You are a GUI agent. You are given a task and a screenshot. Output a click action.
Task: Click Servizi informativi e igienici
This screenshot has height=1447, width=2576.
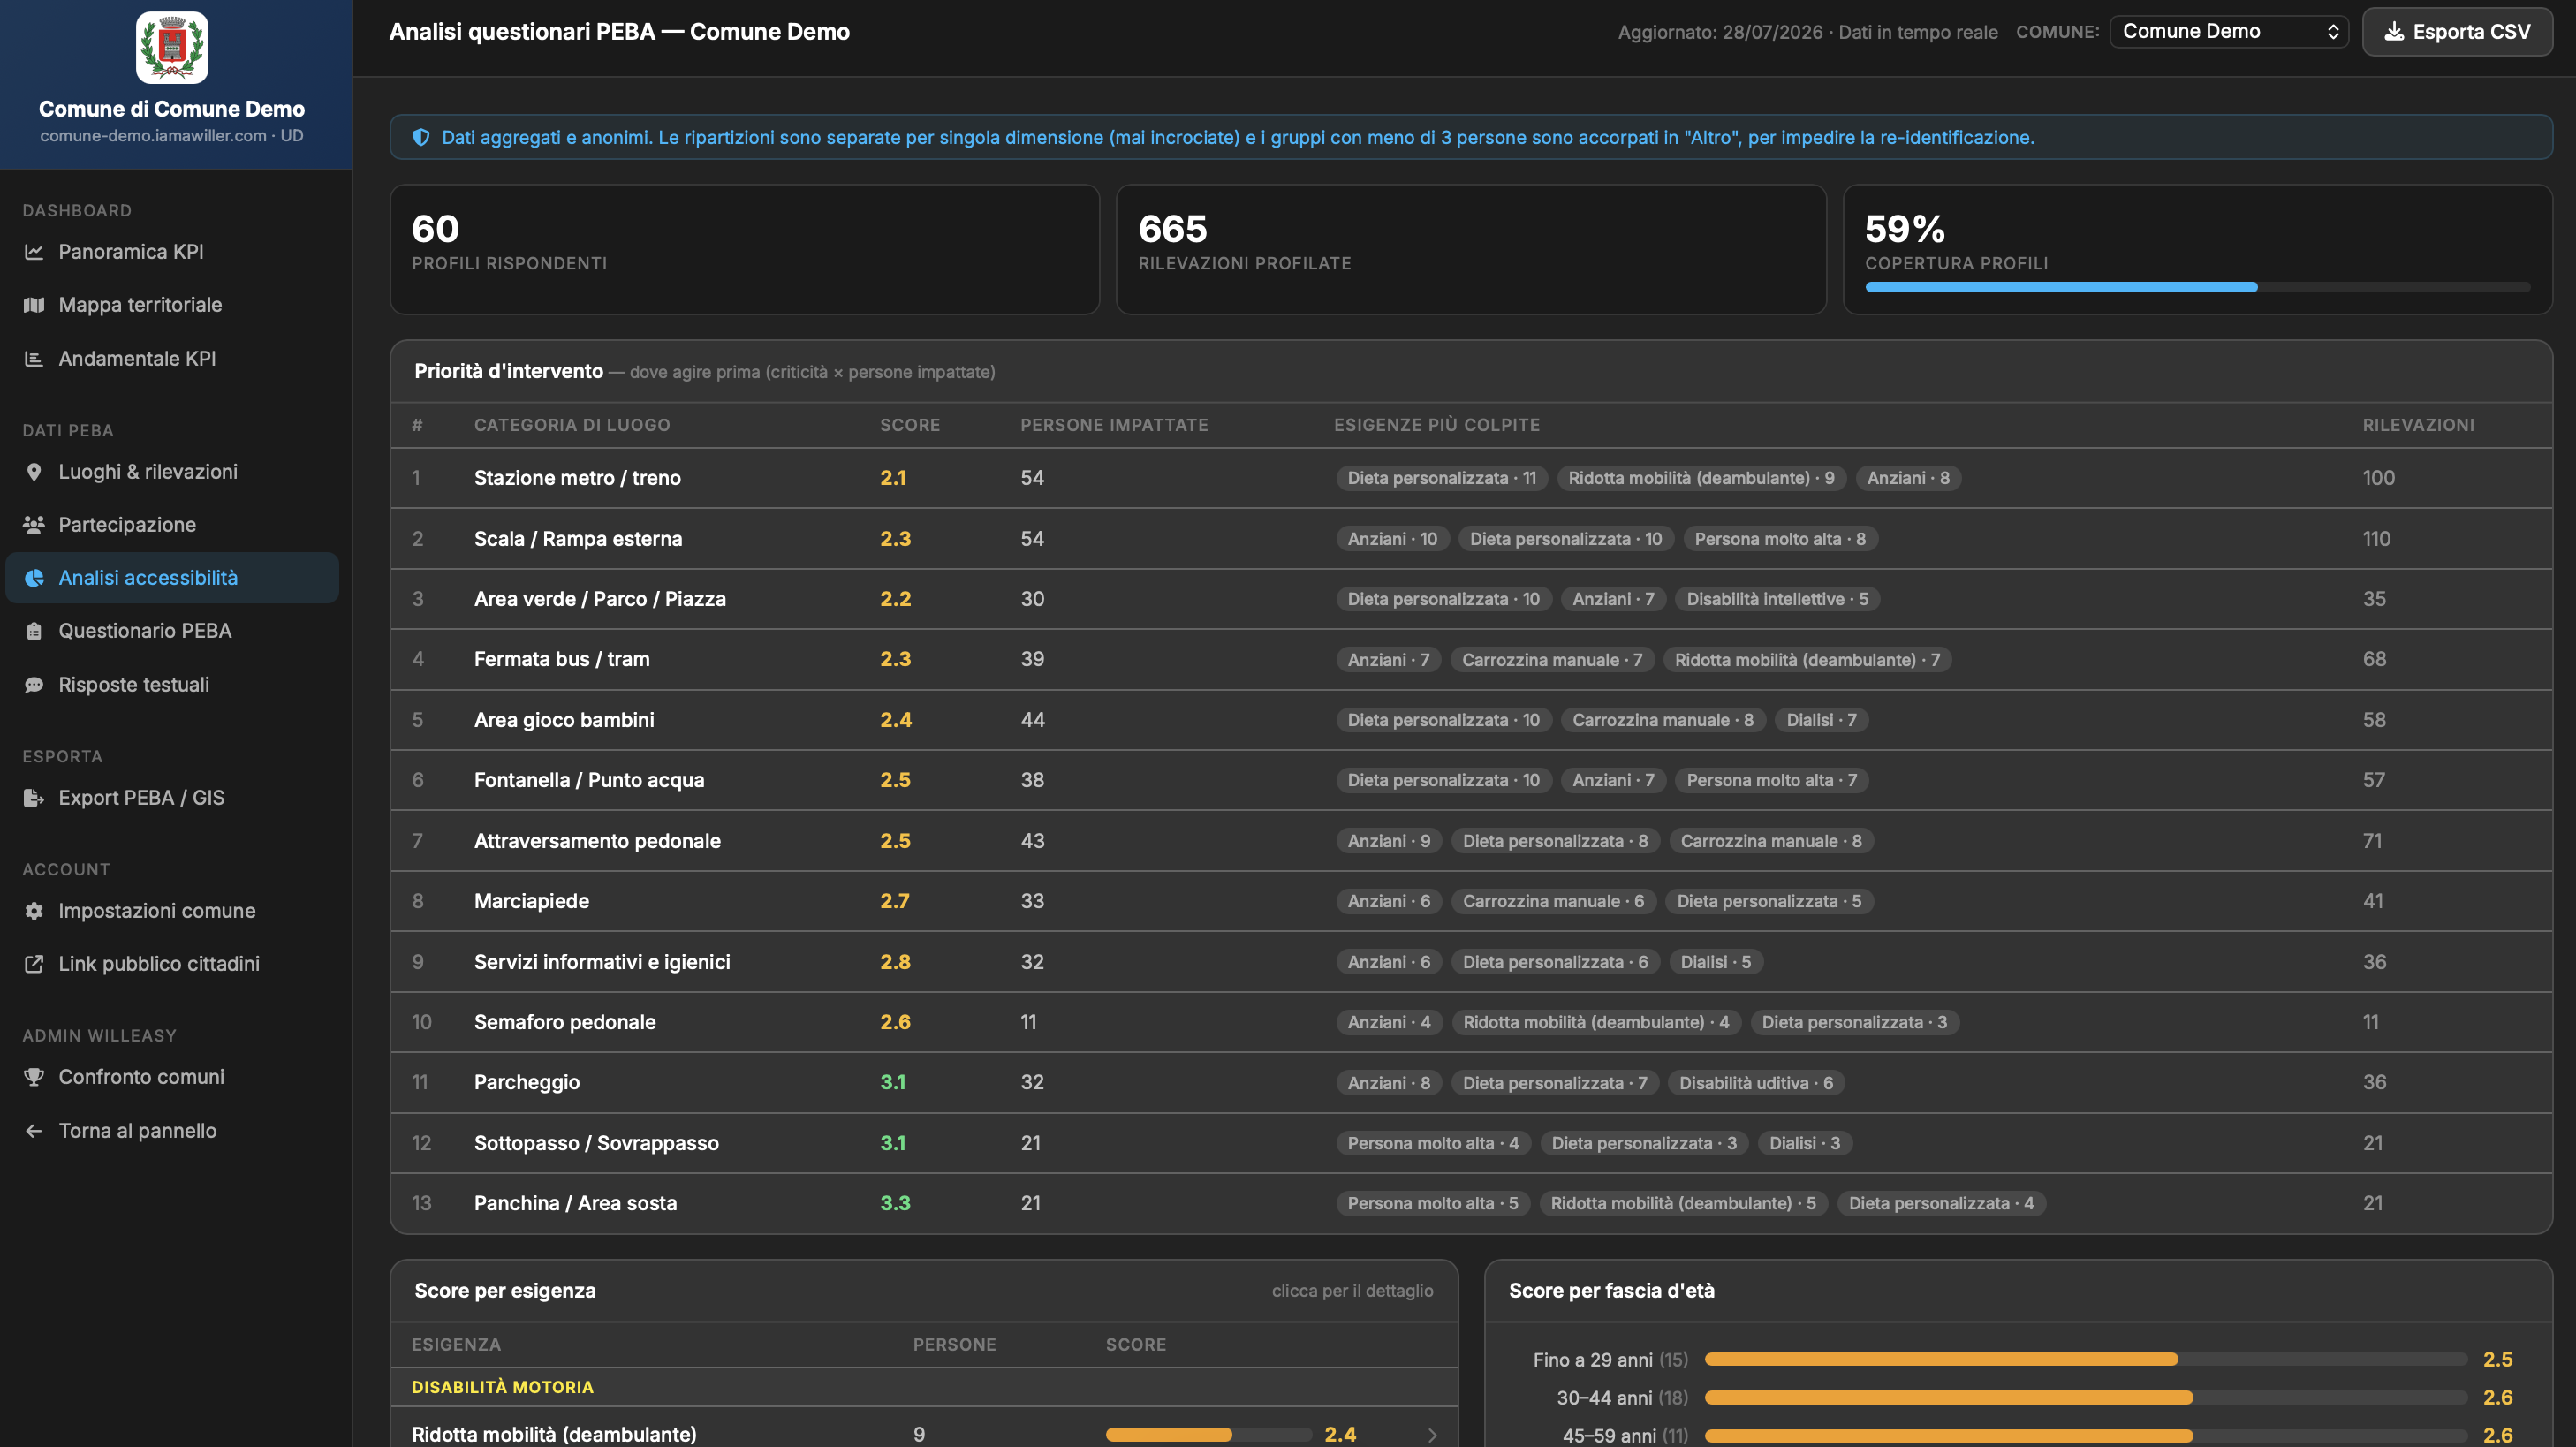pyautogui.click(x=602, y=962)
